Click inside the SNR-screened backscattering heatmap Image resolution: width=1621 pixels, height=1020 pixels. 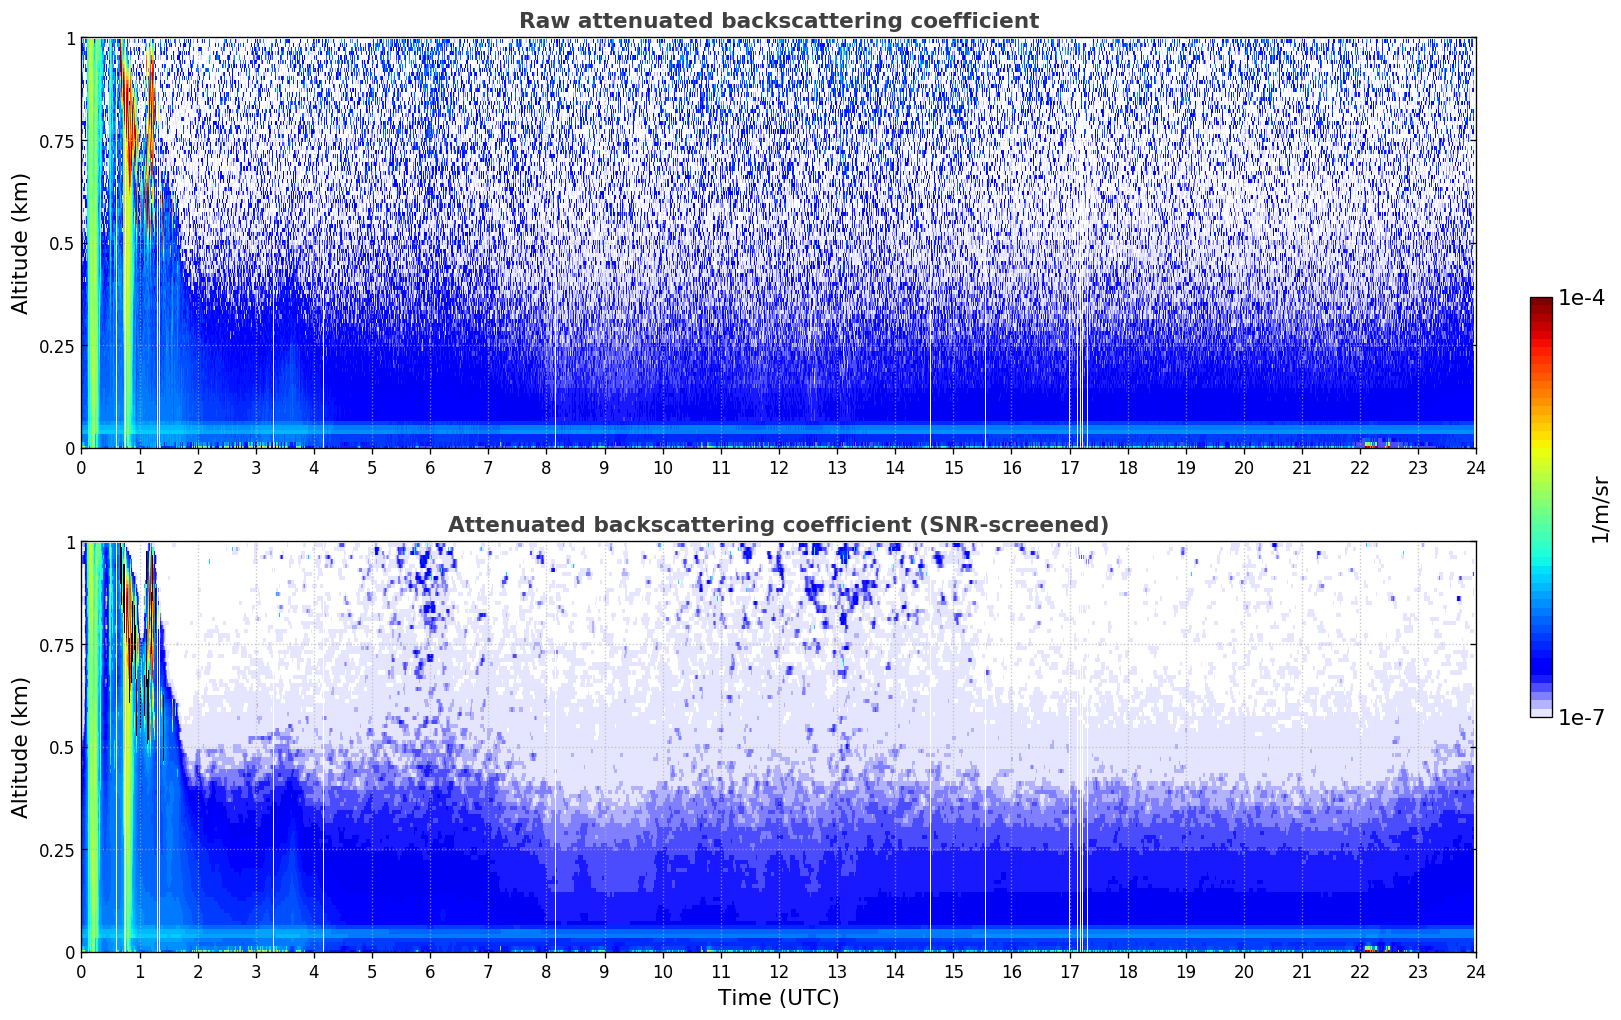click(778, 747)
